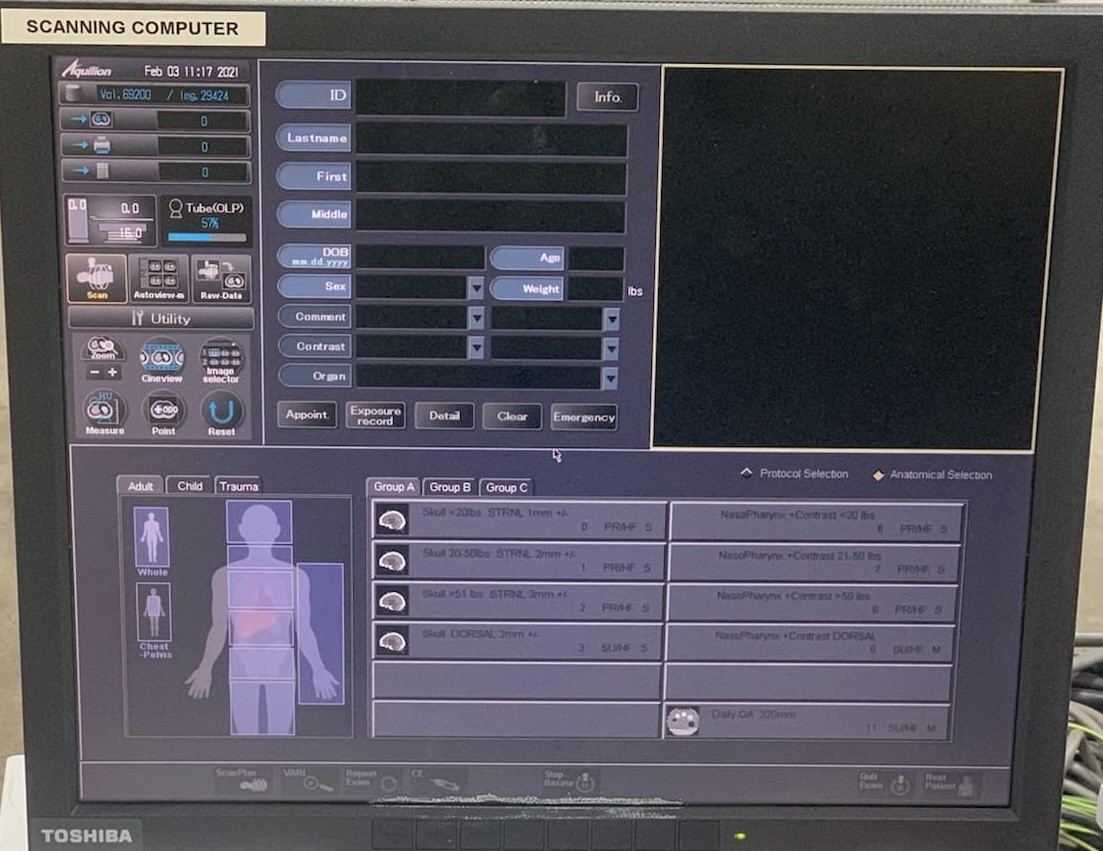Screen dimensions: 1103x851
Task: Open the Autoview-m icon
Action: coord(158,277)
